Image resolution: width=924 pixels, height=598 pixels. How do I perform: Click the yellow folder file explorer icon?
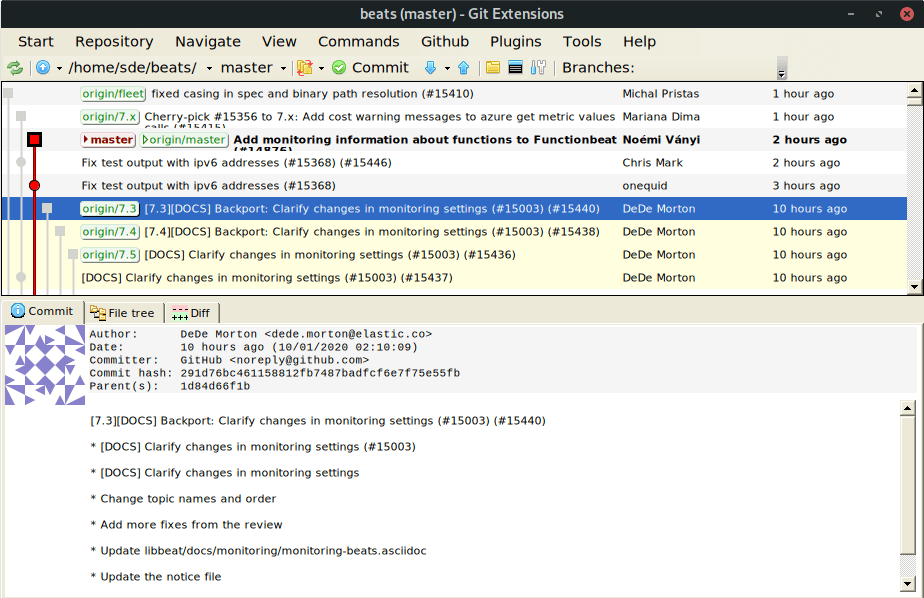click(493, 67)
